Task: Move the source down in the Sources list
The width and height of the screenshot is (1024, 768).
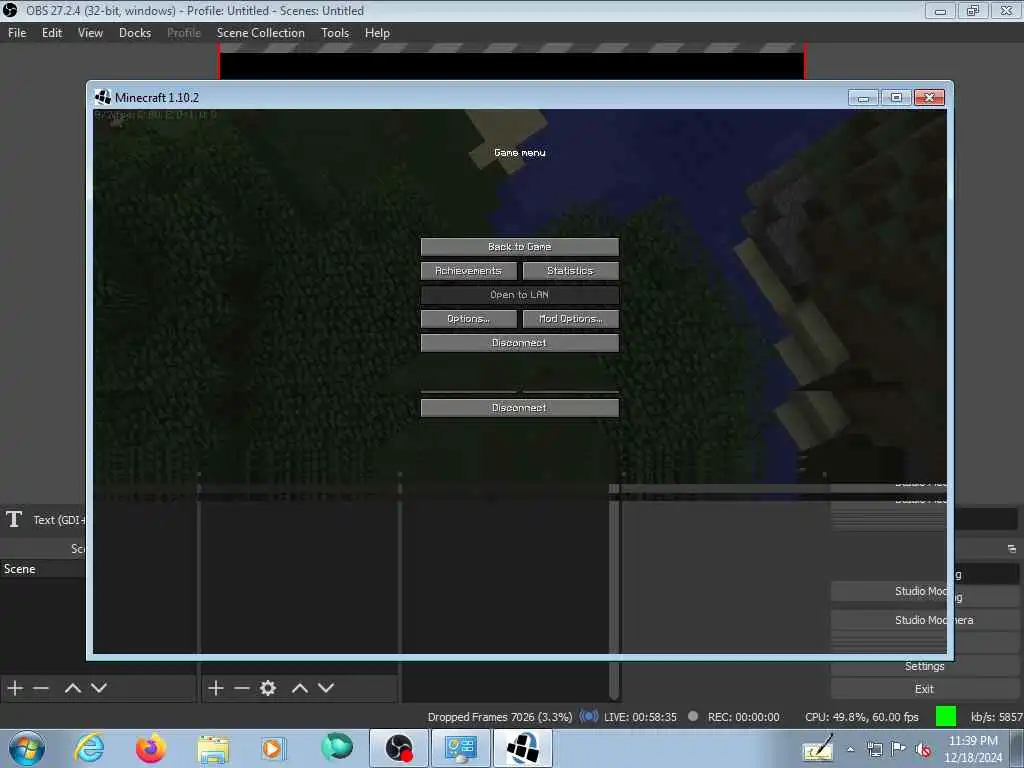Action: (x=326, y=688)
